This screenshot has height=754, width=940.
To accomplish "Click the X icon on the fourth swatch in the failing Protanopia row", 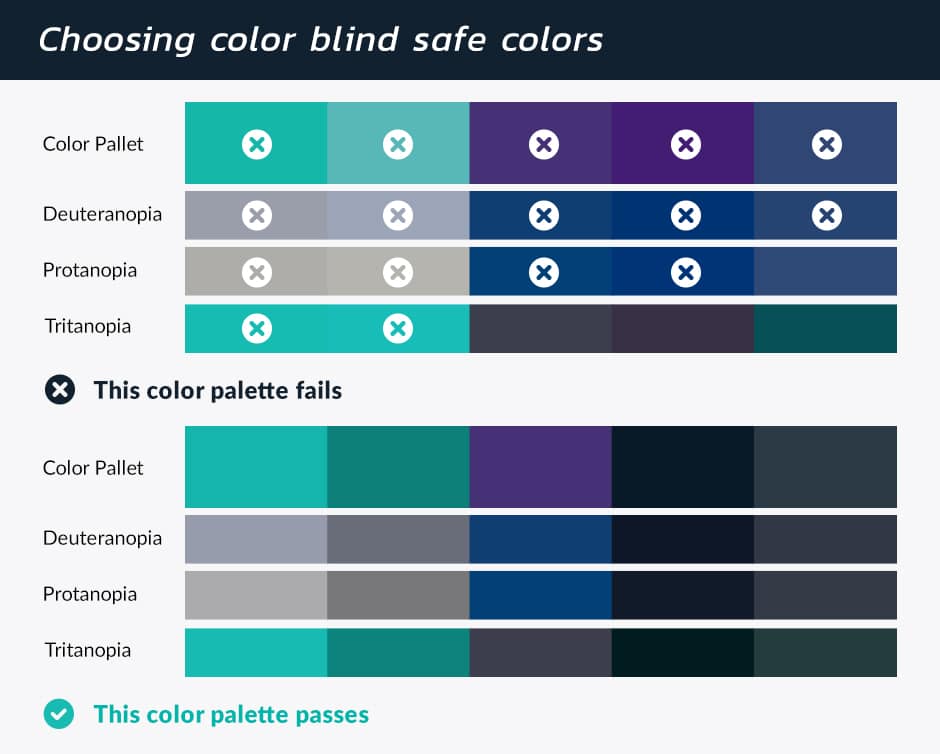I will coord(686,273).
